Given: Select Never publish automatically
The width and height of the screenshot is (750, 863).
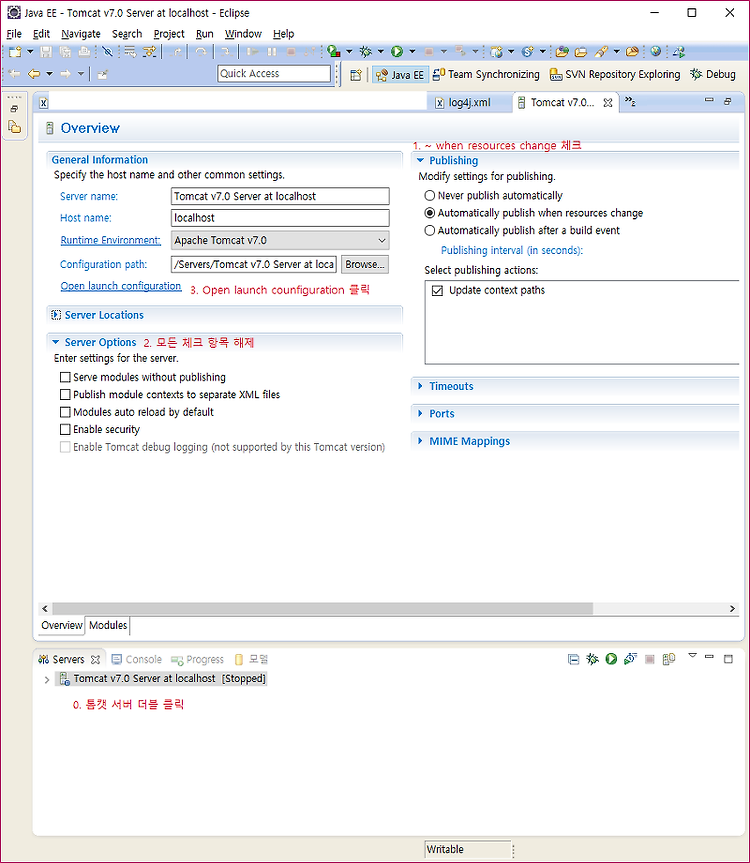Looking at the screenshot, I should tap(430, 195).
